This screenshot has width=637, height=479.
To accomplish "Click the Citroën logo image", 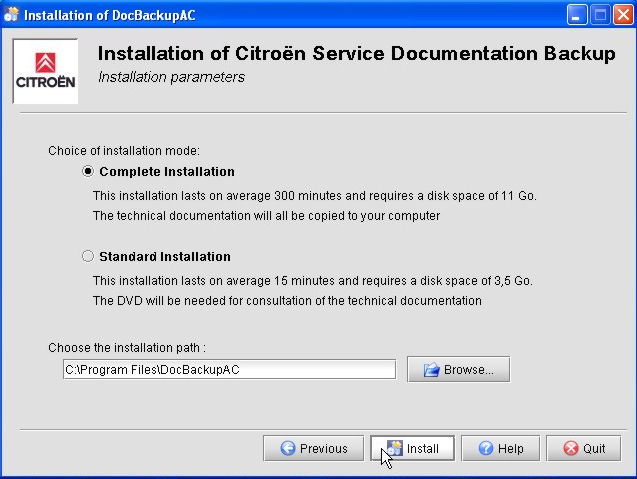I will 45,71.
